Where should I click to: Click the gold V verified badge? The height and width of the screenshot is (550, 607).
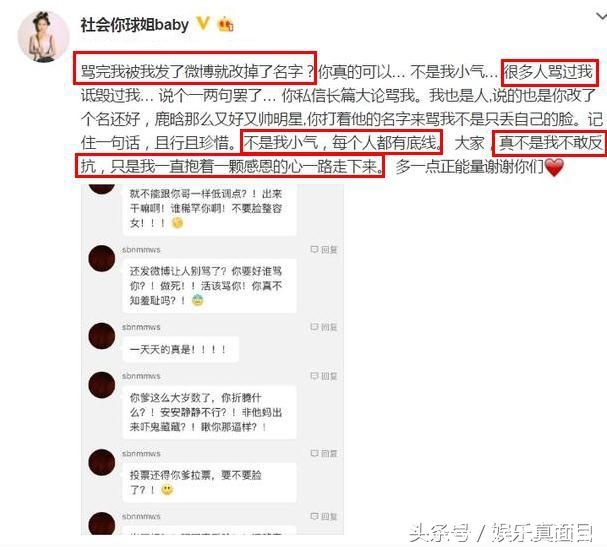[x=204, y=24]
